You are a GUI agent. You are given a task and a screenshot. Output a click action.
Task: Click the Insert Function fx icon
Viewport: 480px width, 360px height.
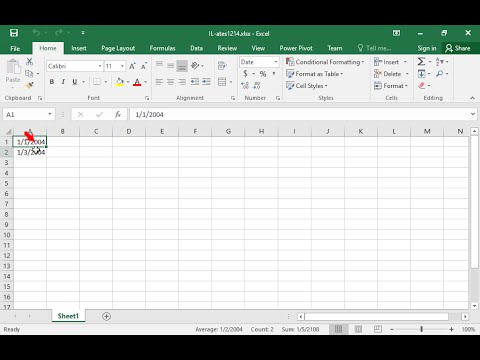pyautogui.click(x=118, y=114)
